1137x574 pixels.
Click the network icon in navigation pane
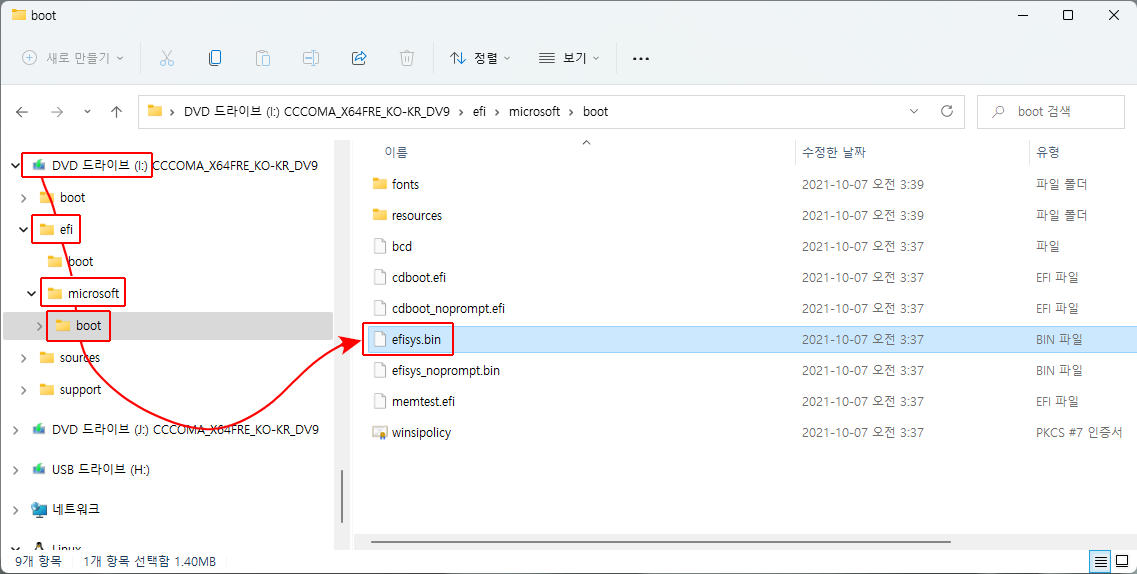coord(39,509)
